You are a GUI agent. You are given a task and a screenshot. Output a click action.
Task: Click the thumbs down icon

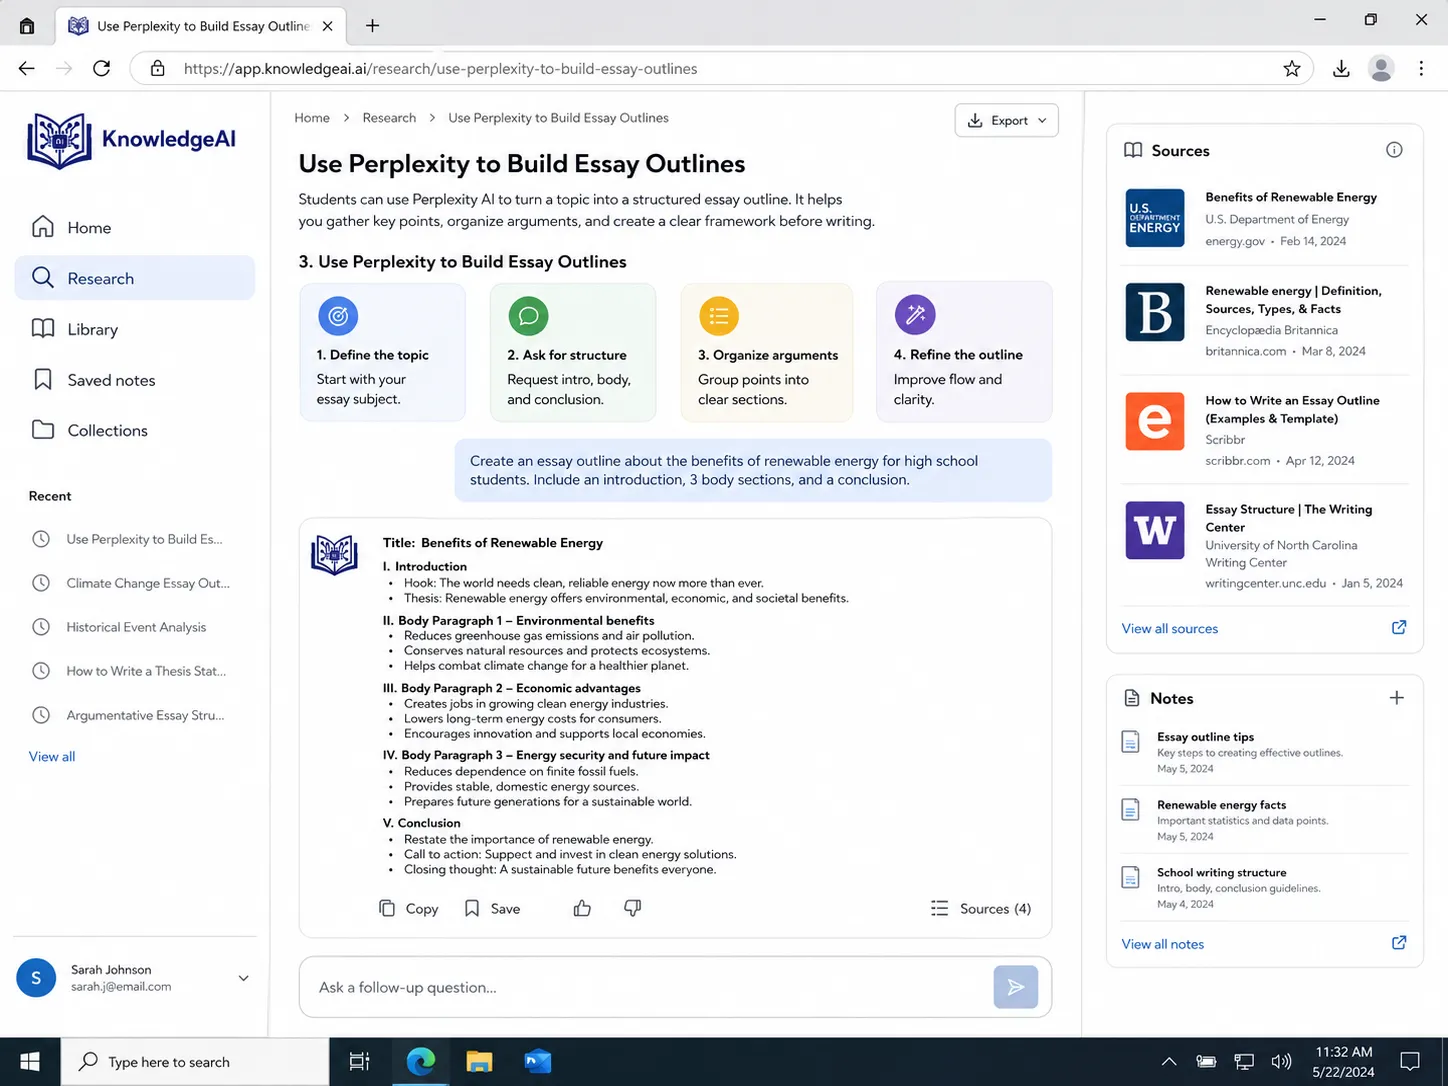pyautogui.click(x=632, y=908)
